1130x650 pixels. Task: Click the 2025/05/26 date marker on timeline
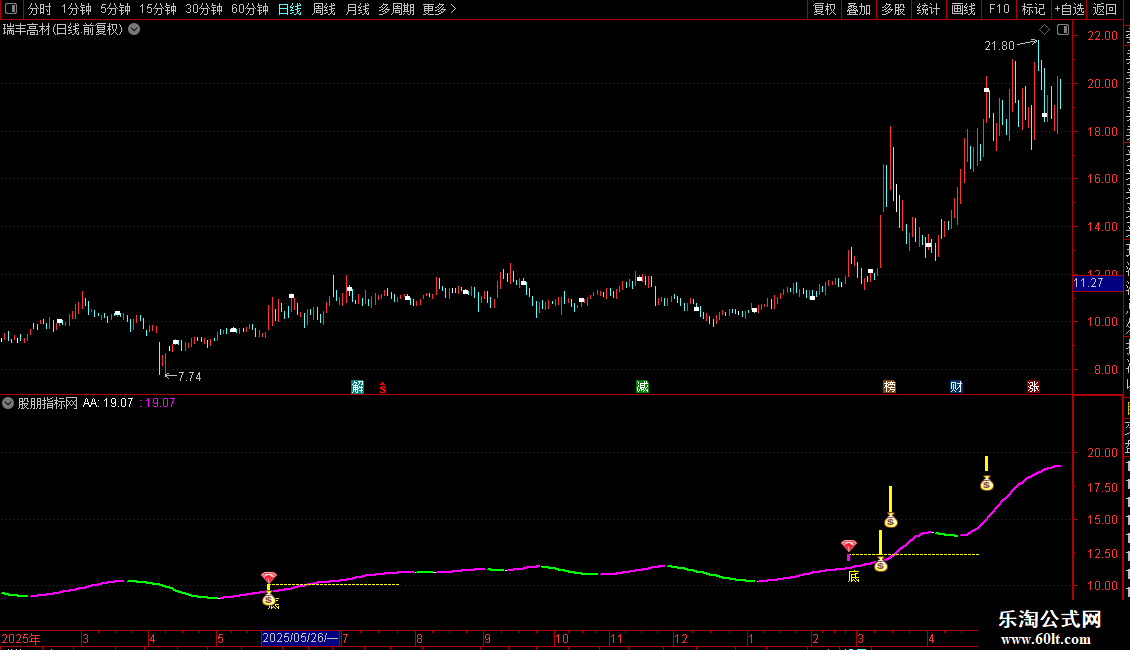[x=300, y=638]
